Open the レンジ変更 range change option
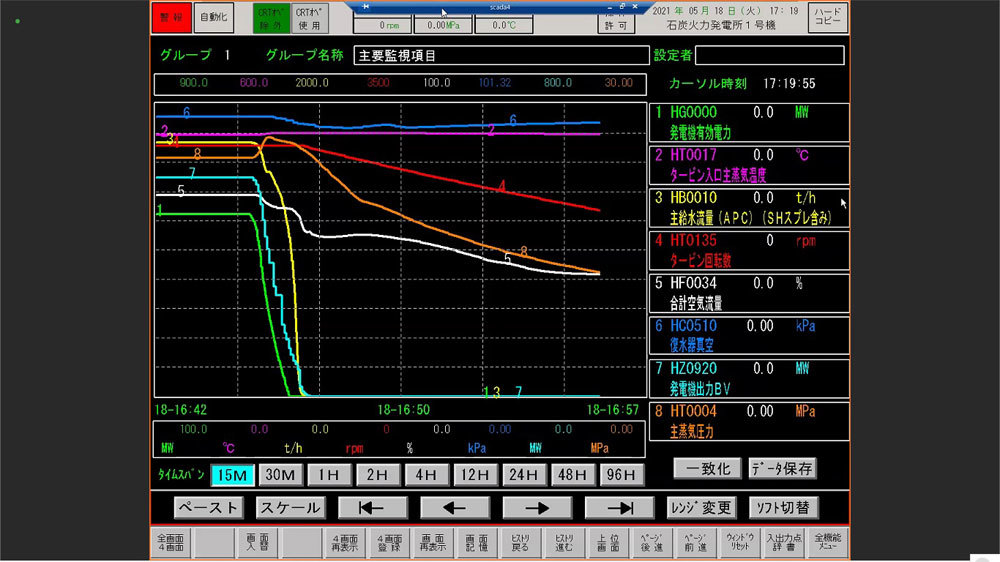1000x562 pixels. point(702,507)
